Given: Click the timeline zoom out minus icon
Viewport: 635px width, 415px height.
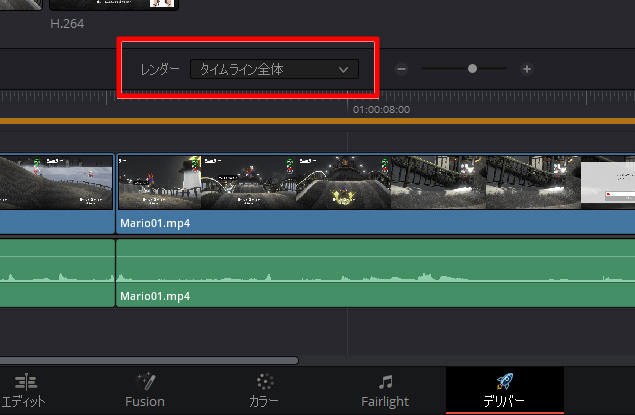Looking at the screenshot, I should [x=401, y=69].
